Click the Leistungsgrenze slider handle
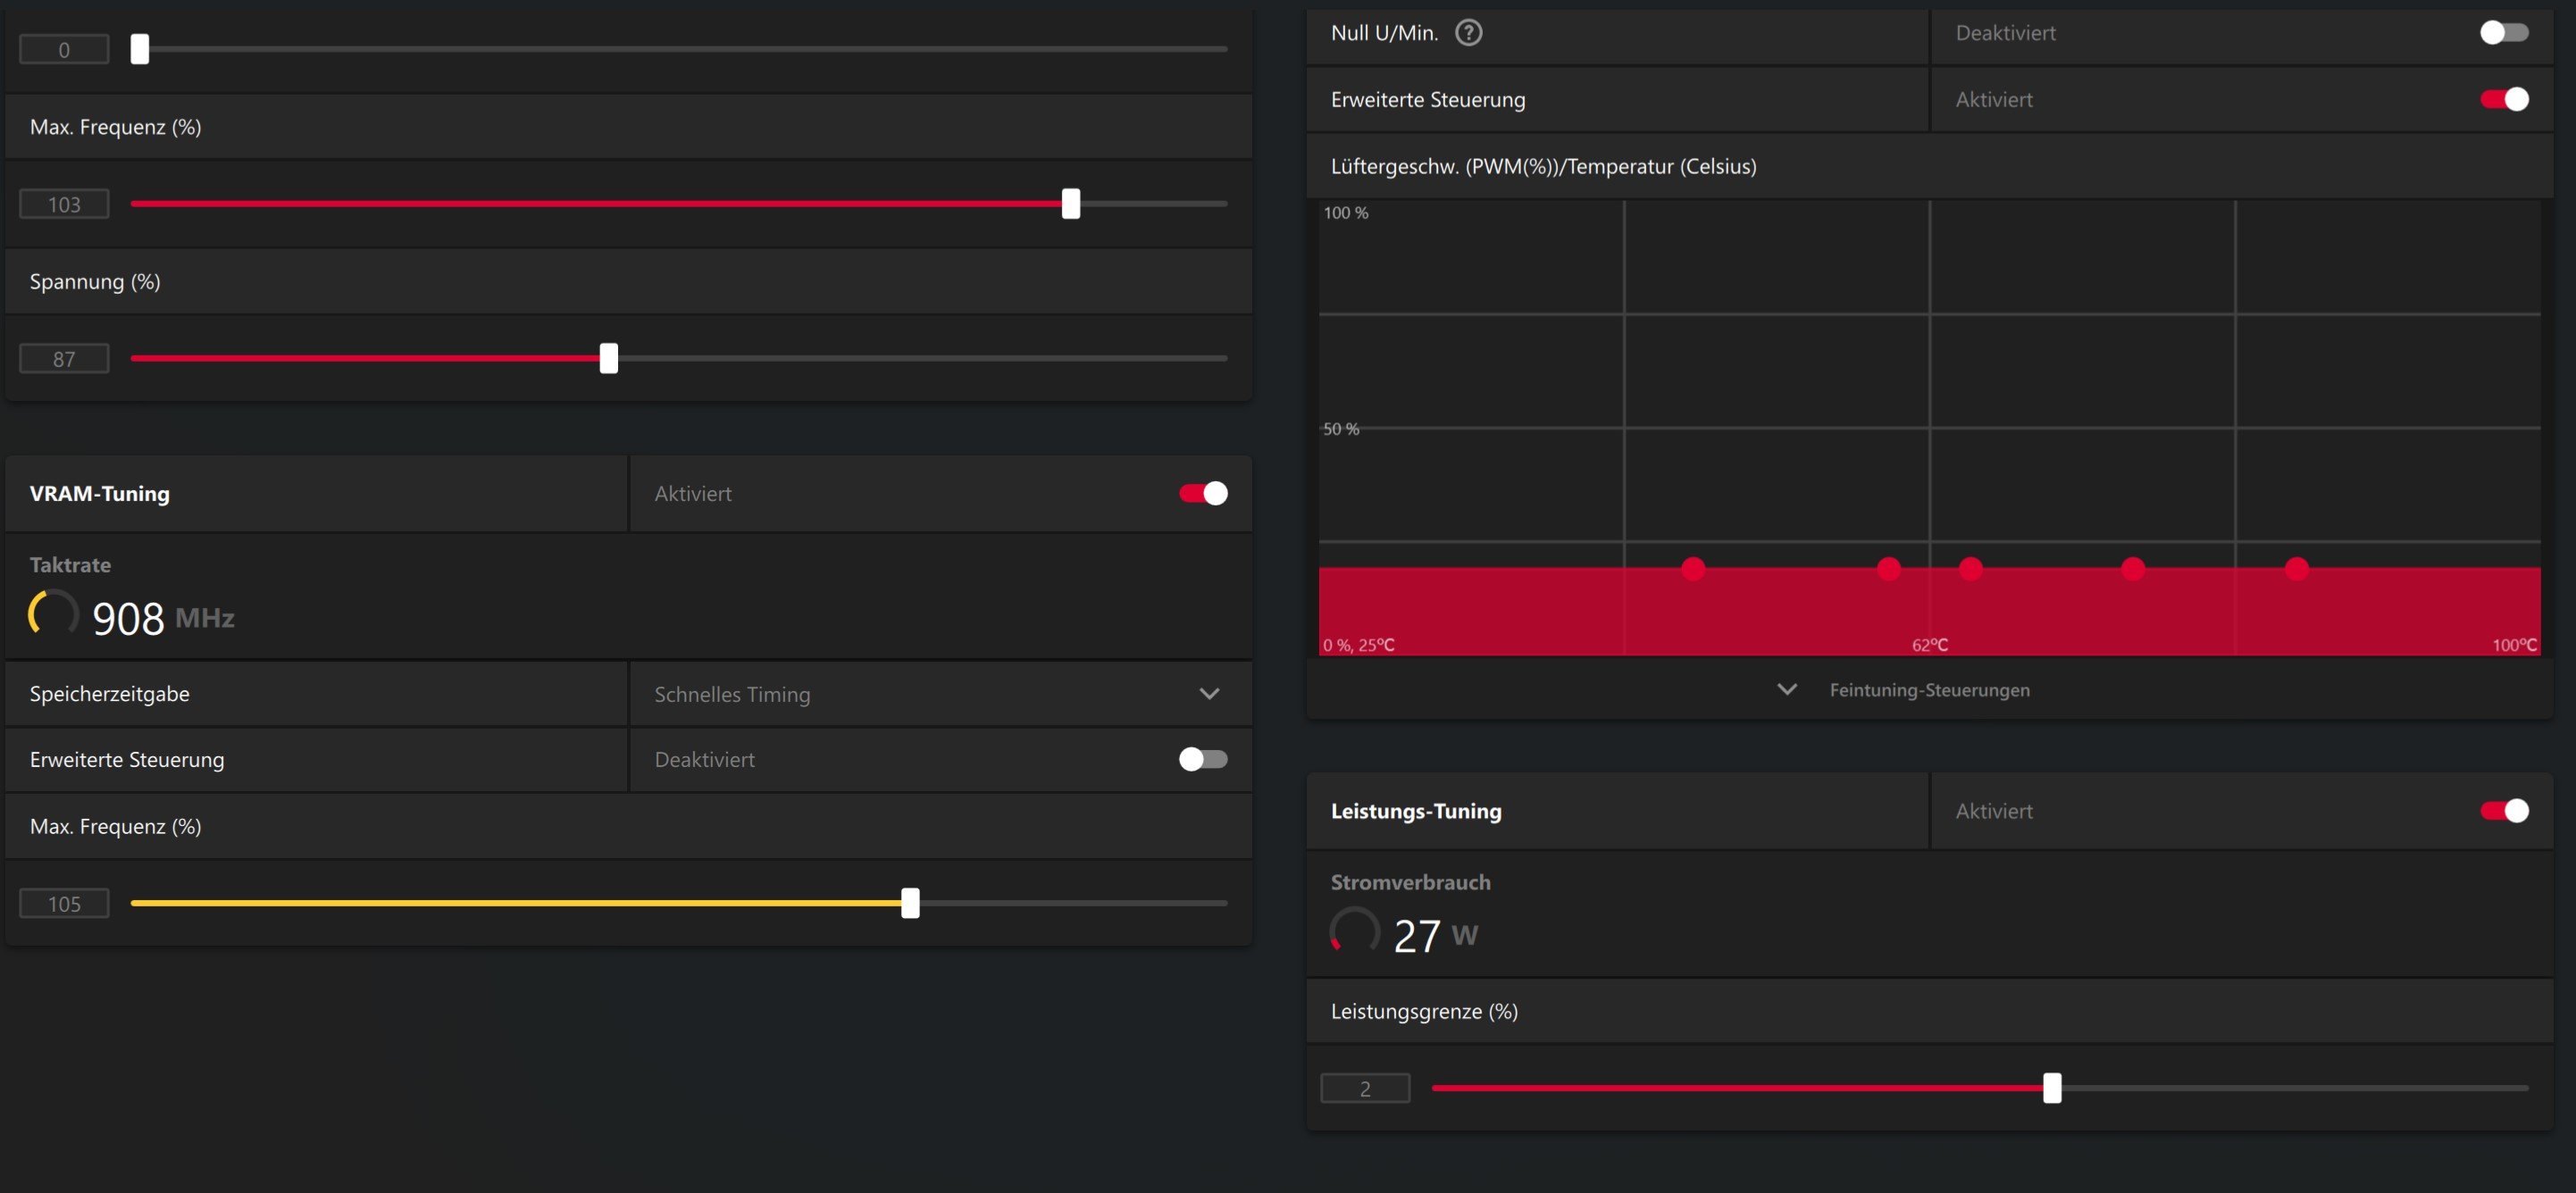Screen dimensions: 2576x1193 2052,1088
